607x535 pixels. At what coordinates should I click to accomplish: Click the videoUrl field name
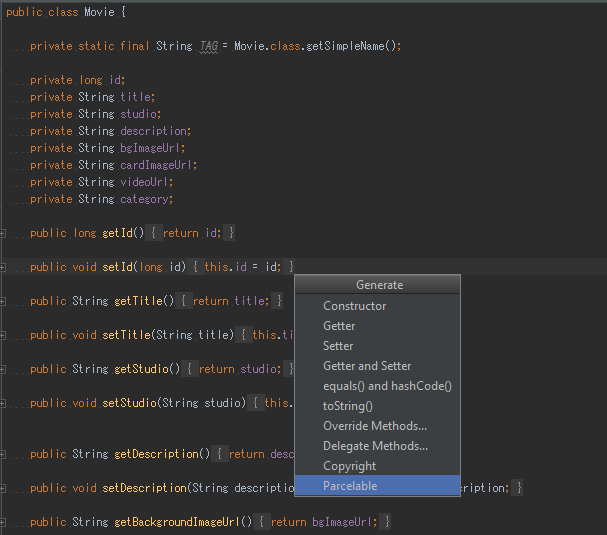click(144, 182)
